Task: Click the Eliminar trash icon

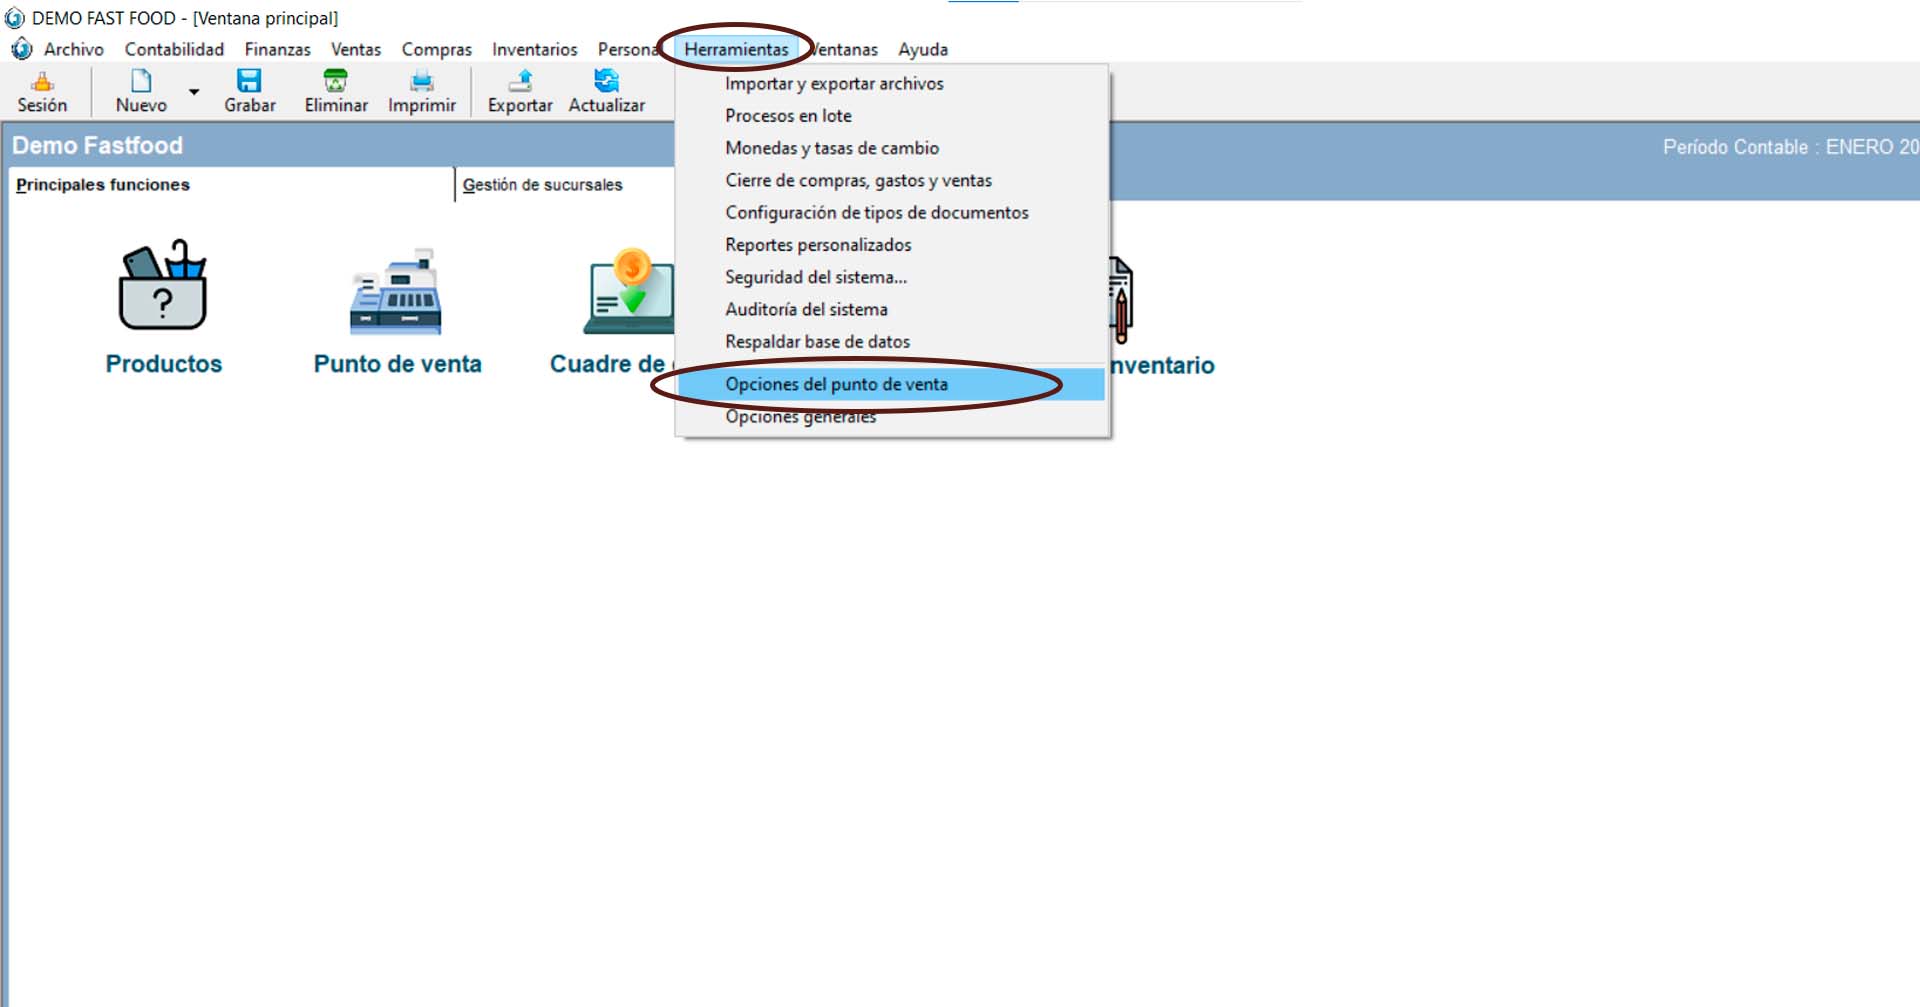Action: (x=336, y=81)
